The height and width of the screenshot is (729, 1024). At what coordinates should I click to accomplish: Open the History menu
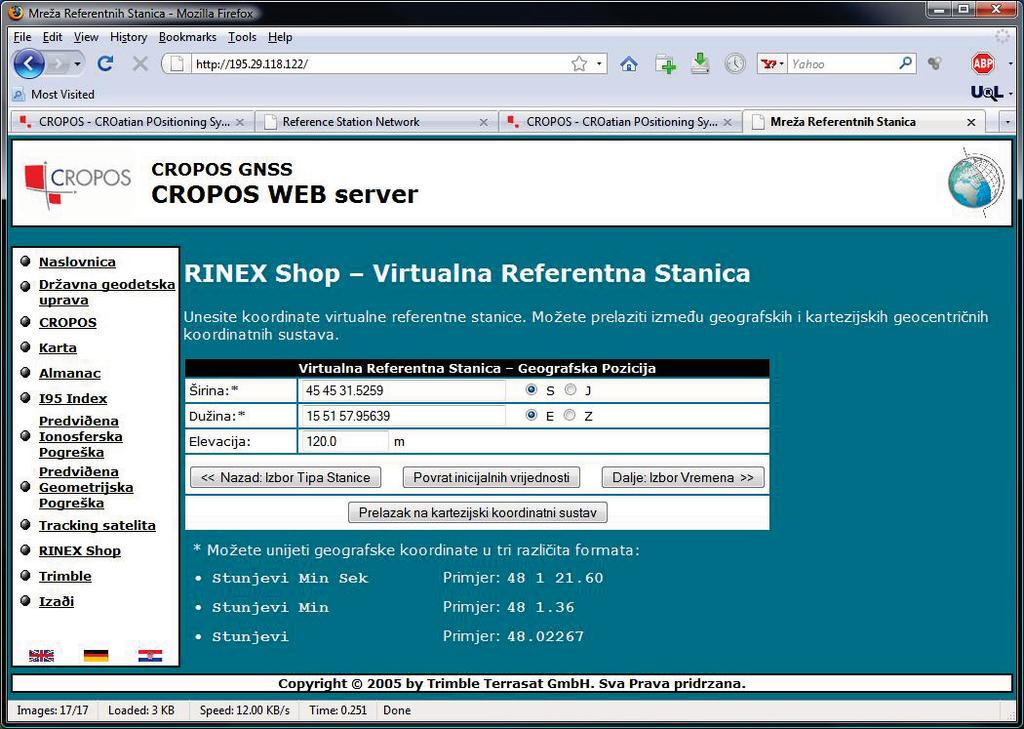pos(129,37)
